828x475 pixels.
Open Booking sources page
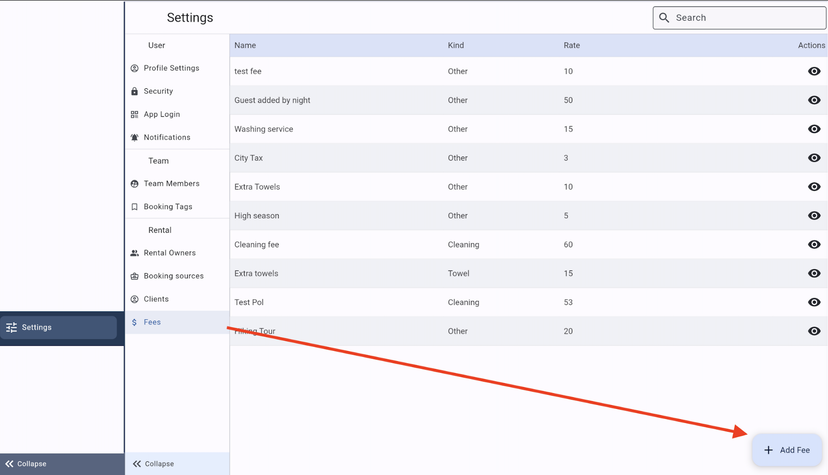177,276
